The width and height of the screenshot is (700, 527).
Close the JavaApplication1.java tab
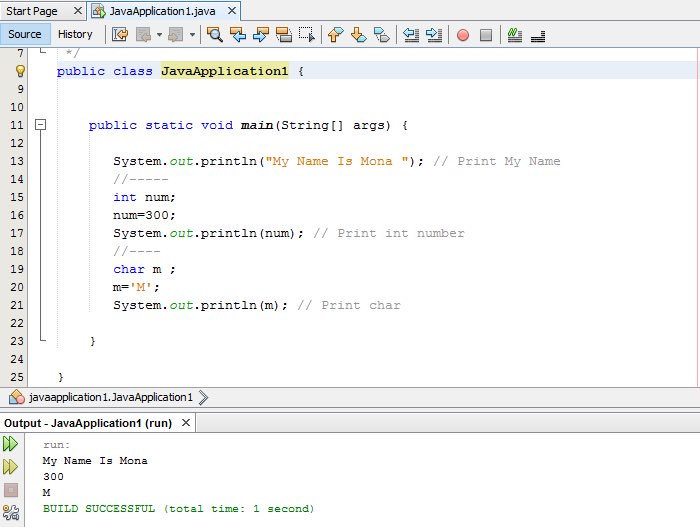pyautogui.click(x=232, y=10)
